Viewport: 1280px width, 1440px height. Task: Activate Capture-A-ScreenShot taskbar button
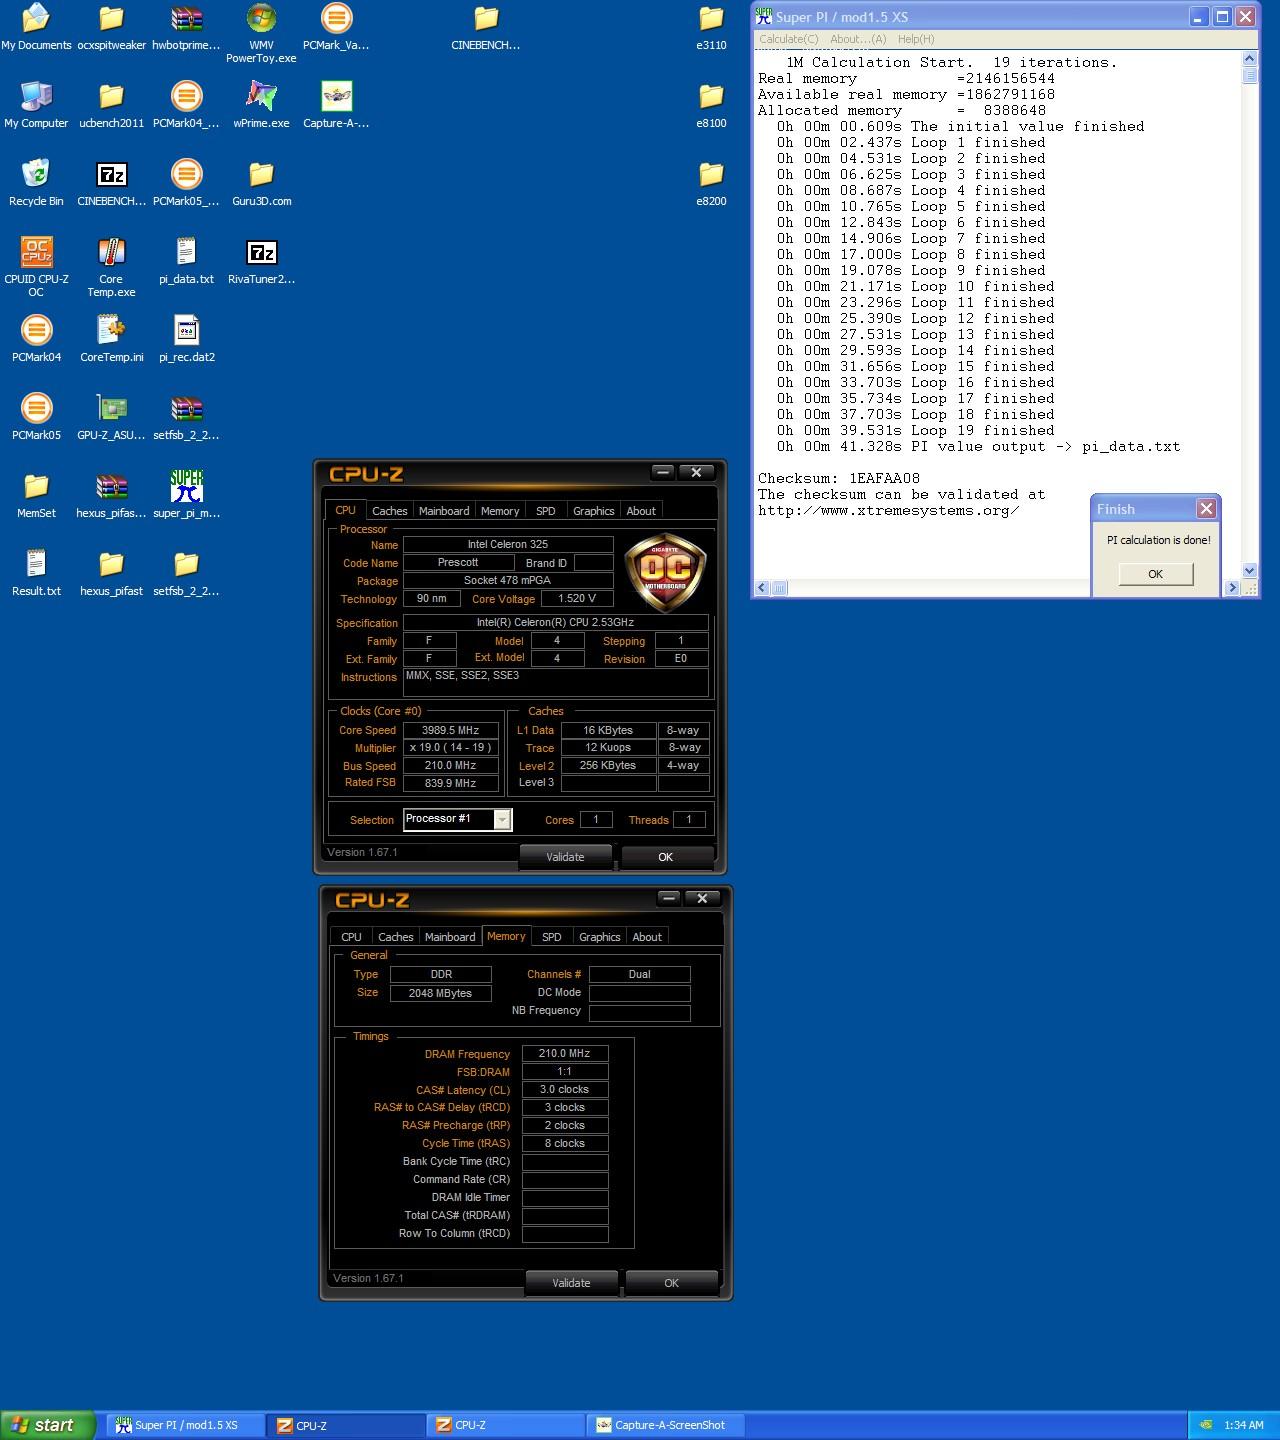(666, 1425)
